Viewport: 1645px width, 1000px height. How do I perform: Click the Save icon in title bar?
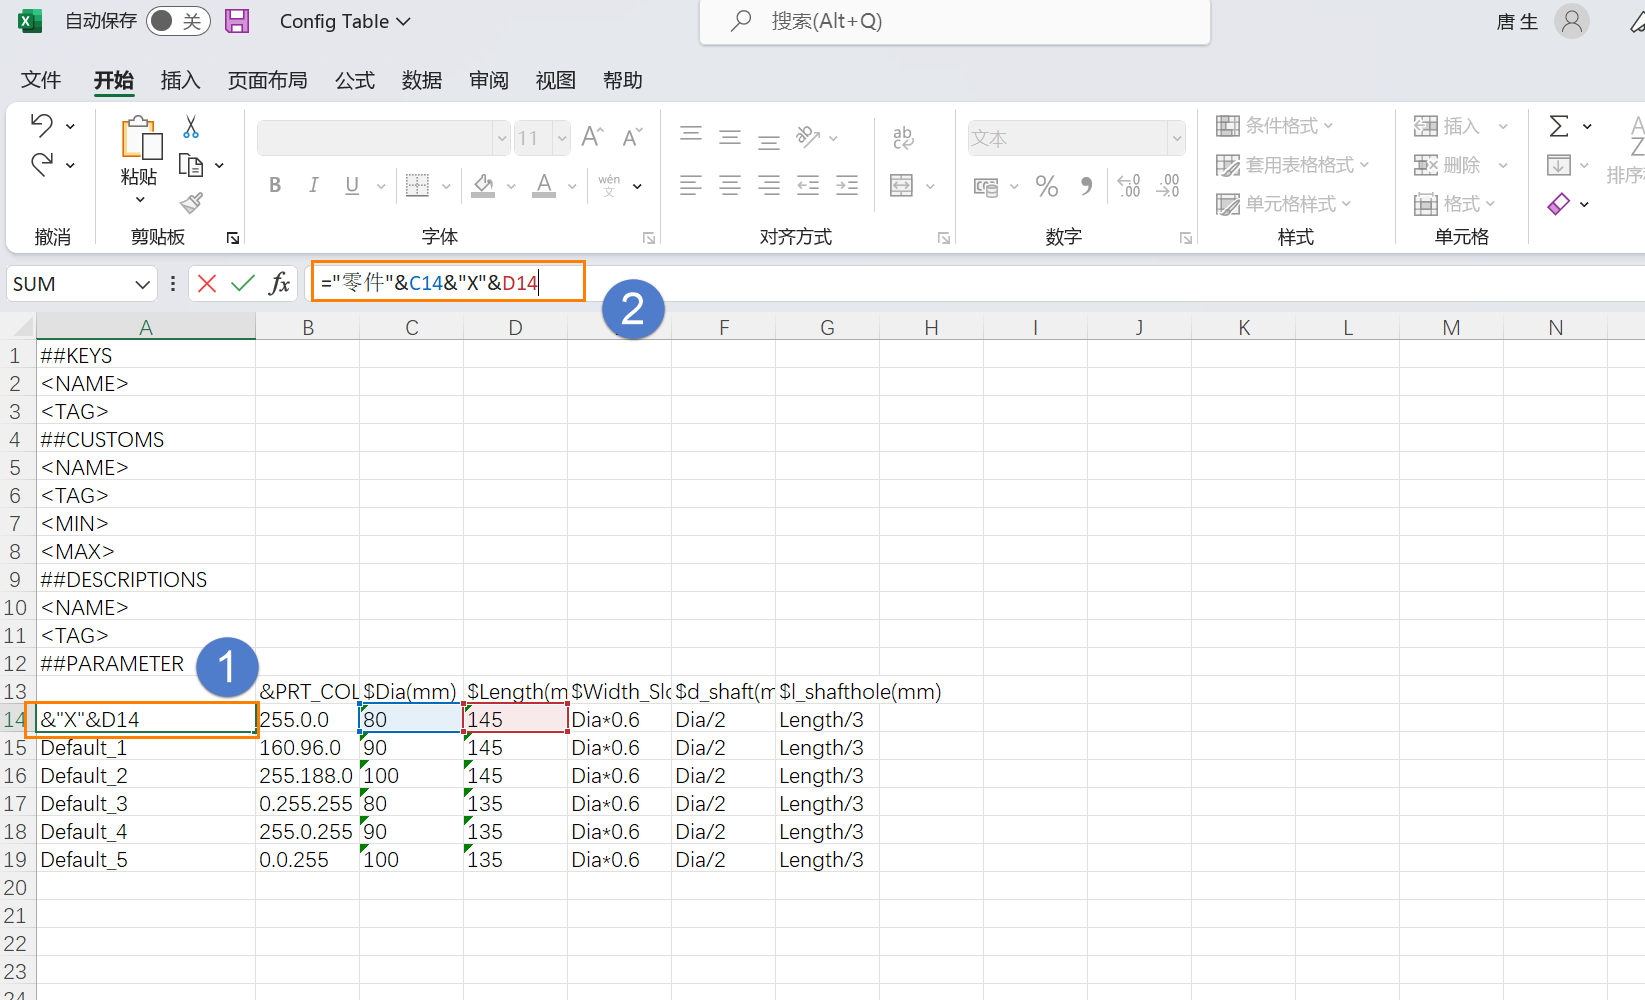point(237,21)
